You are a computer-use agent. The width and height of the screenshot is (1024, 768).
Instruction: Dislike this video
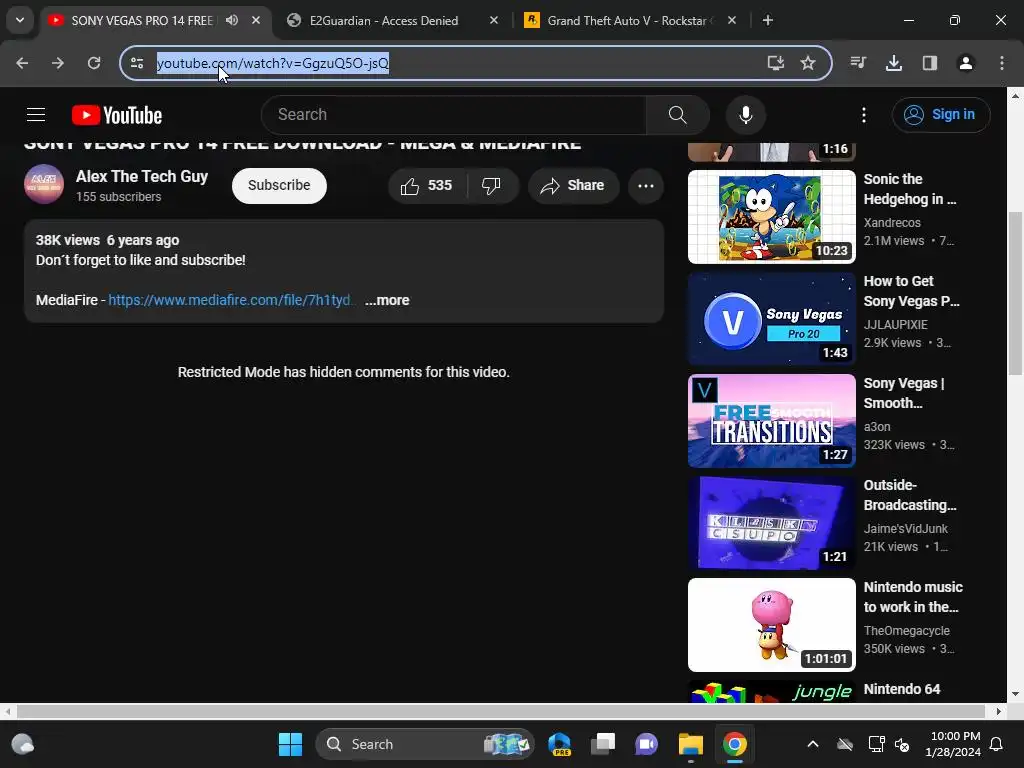[x=492, y=185]
